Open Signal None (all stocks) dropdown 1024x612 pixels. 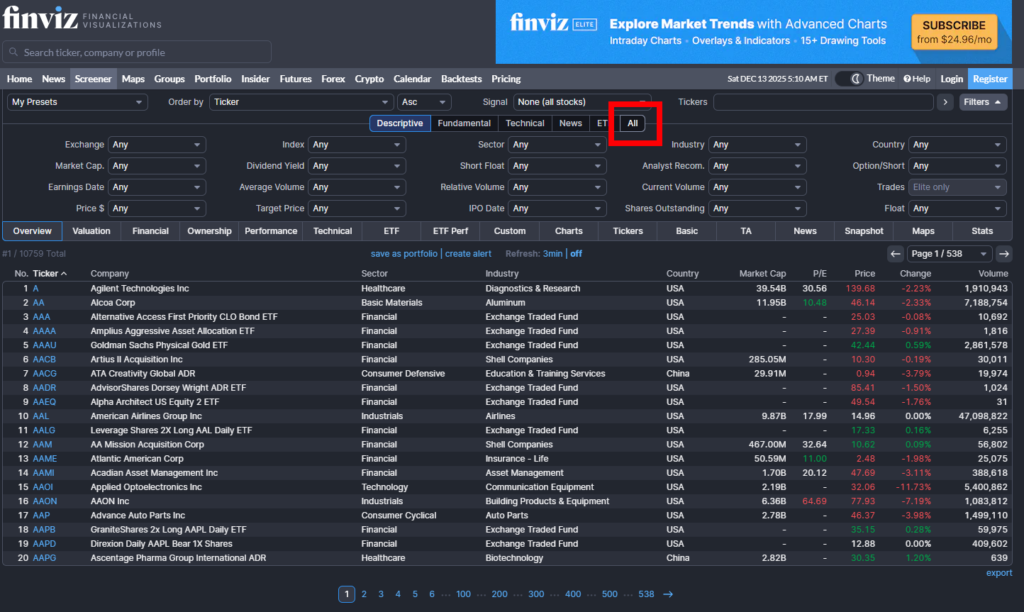pos(581,102)
